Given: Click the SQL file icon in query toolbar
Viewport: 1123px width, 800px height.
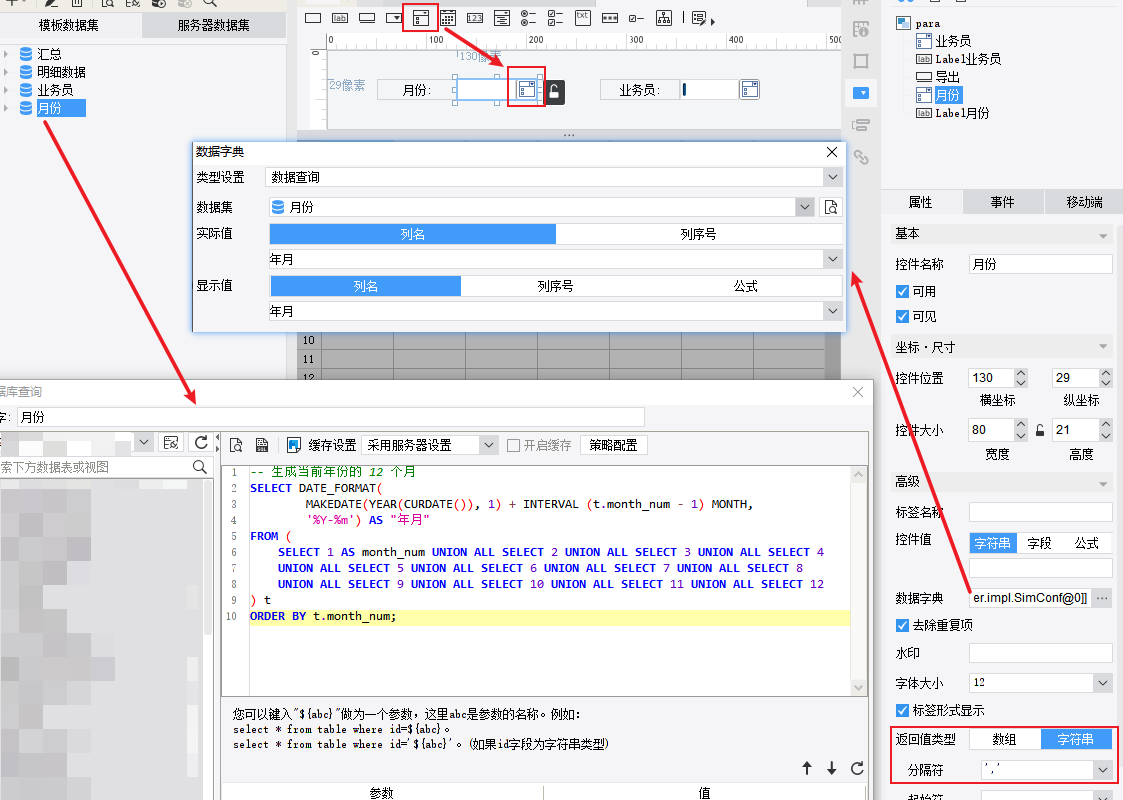Looking at the screenshot, I should (262, 445).
